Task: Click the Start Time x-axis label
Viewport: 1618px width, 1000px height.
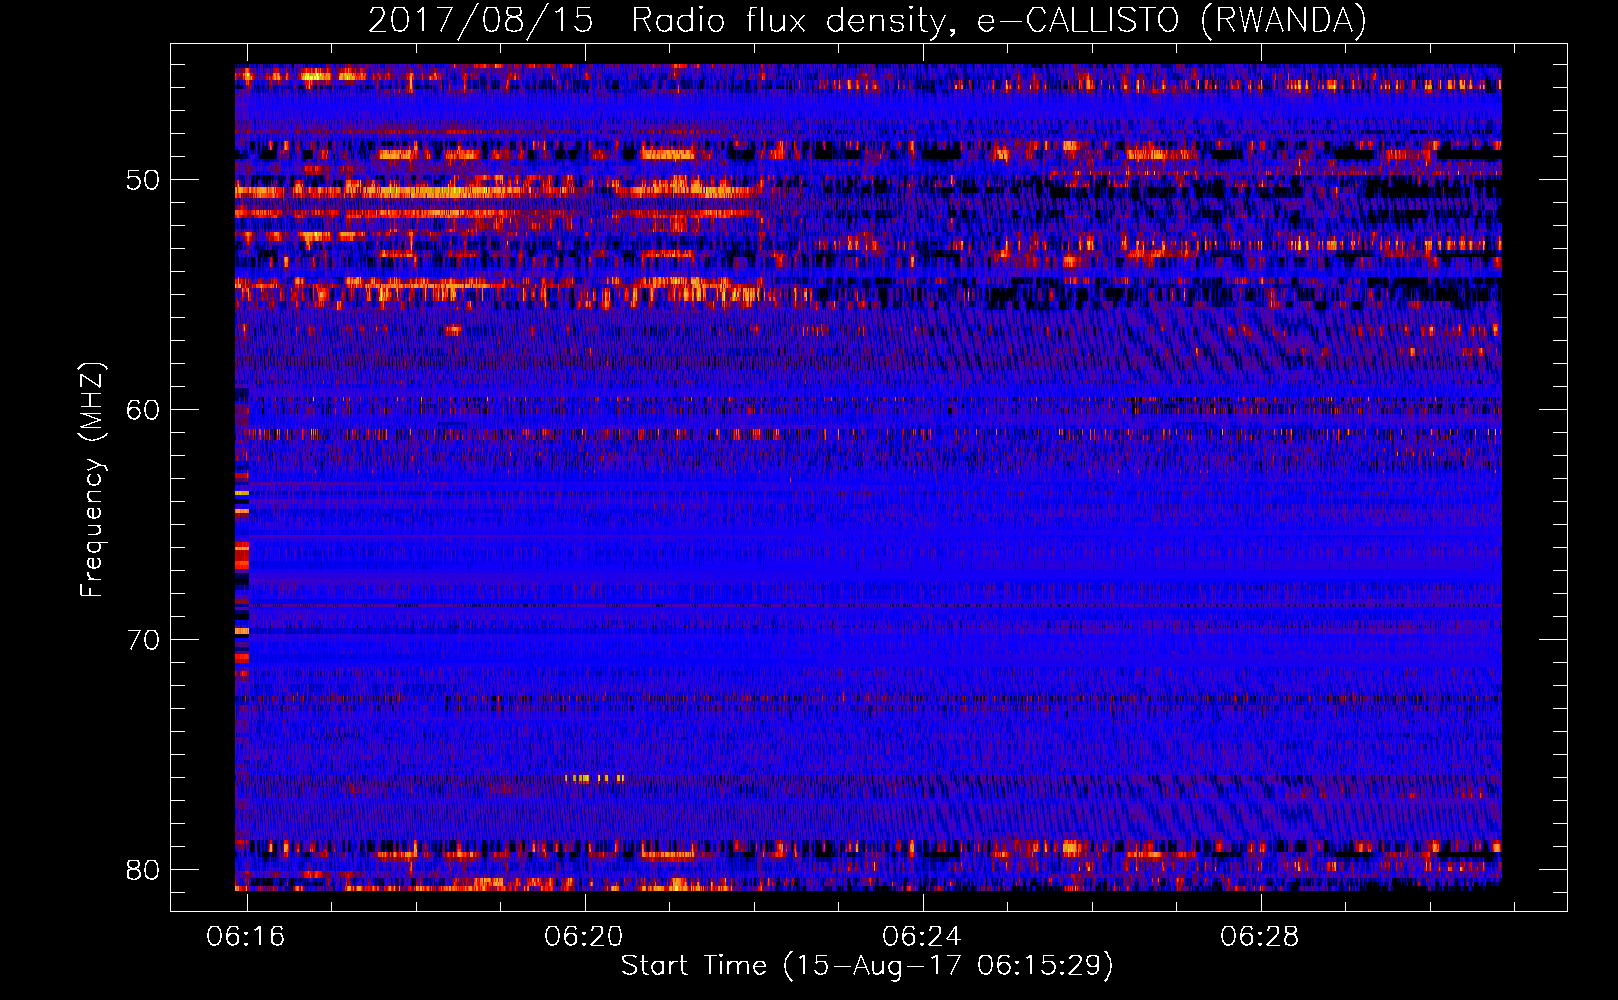Action: [867, 966]
